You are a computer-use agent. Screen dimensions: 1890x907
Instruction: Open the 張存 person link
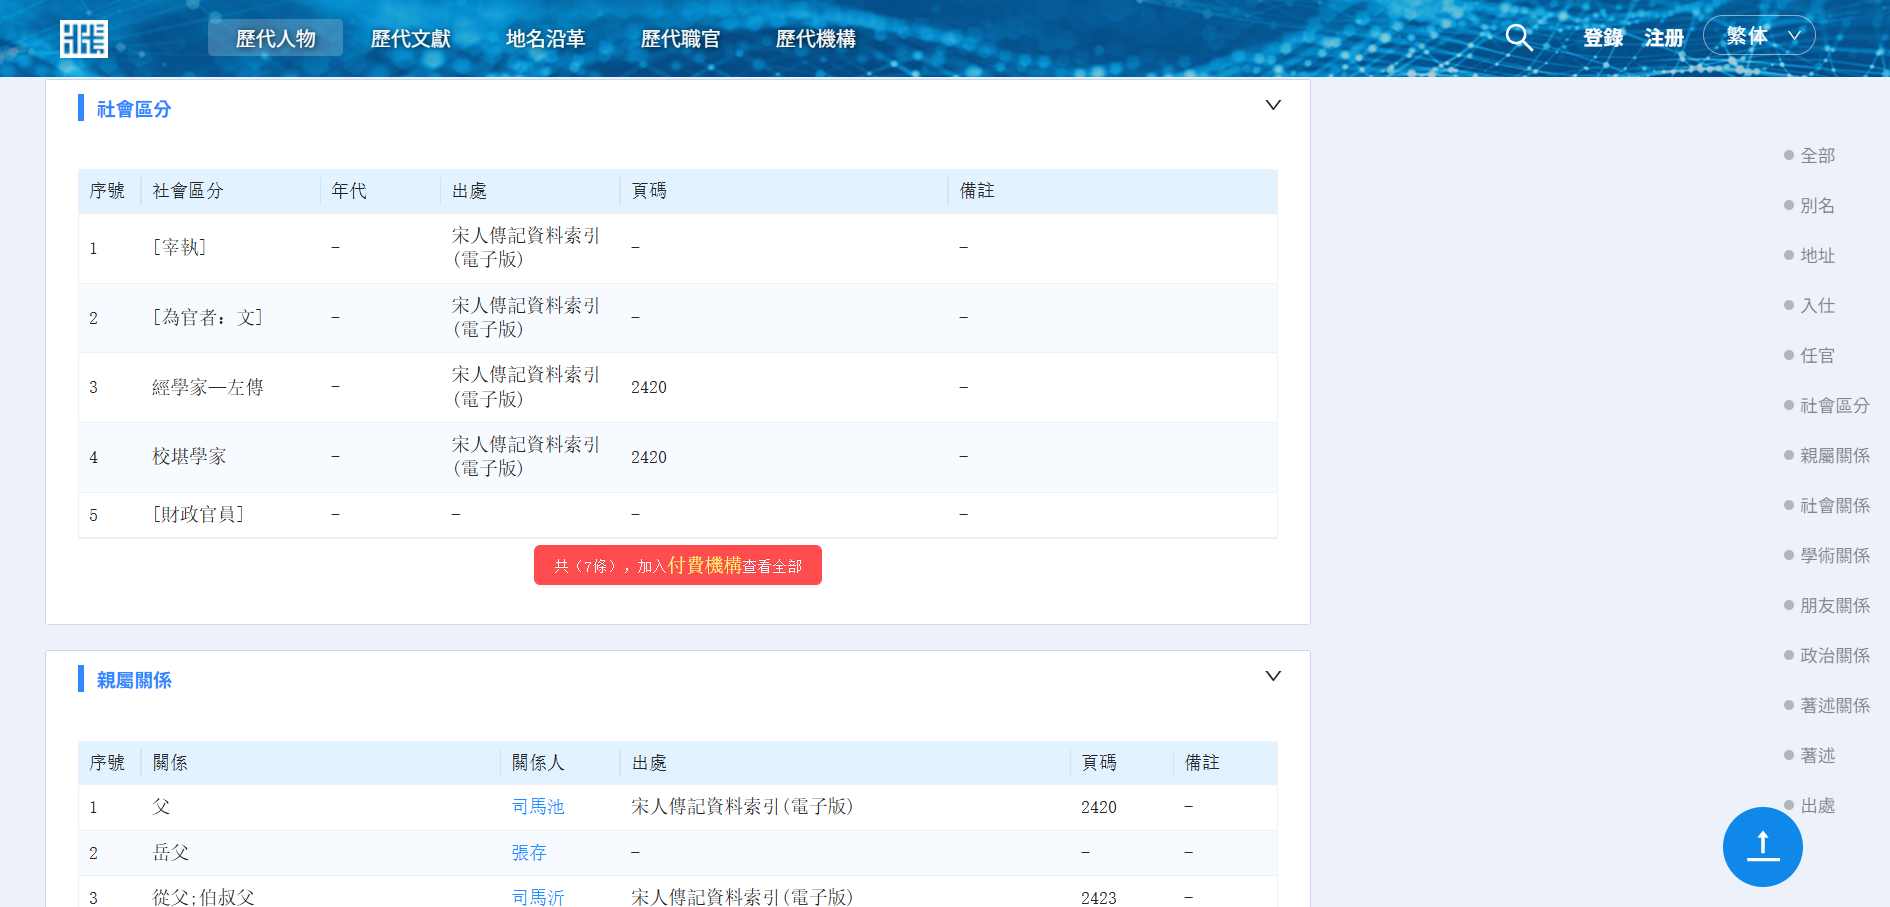point(529,853)
